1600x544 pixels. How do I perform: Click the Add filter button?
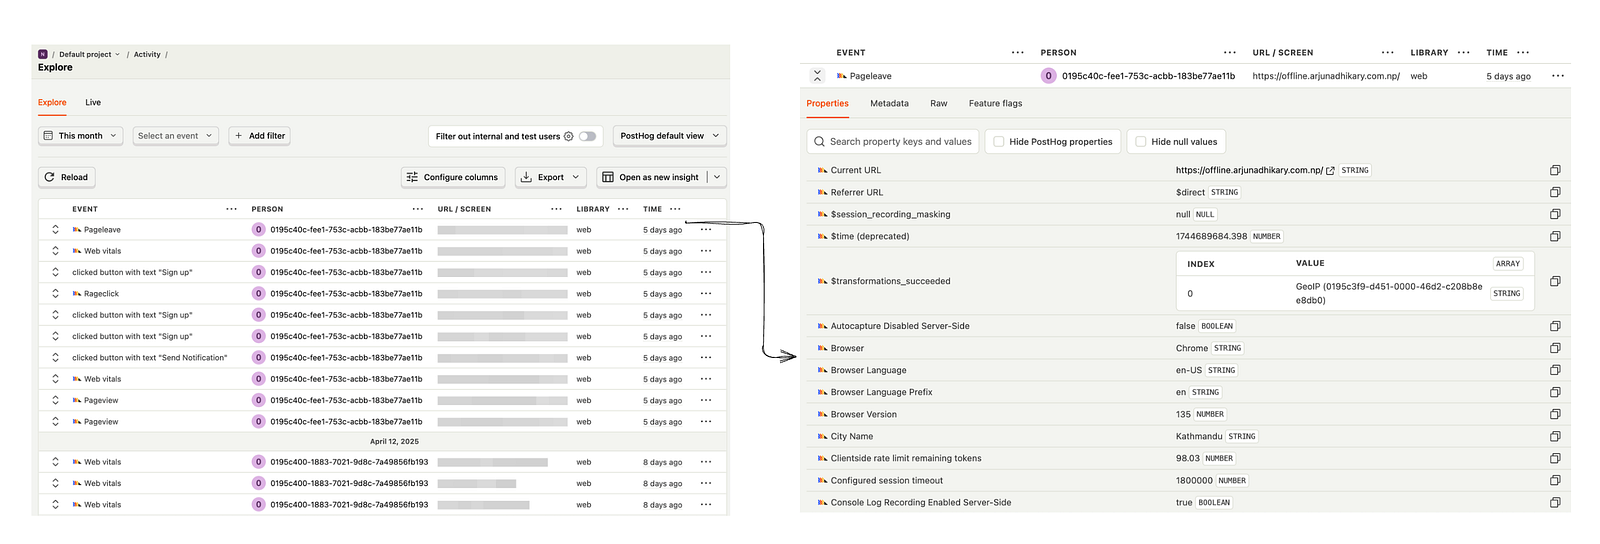260,136
